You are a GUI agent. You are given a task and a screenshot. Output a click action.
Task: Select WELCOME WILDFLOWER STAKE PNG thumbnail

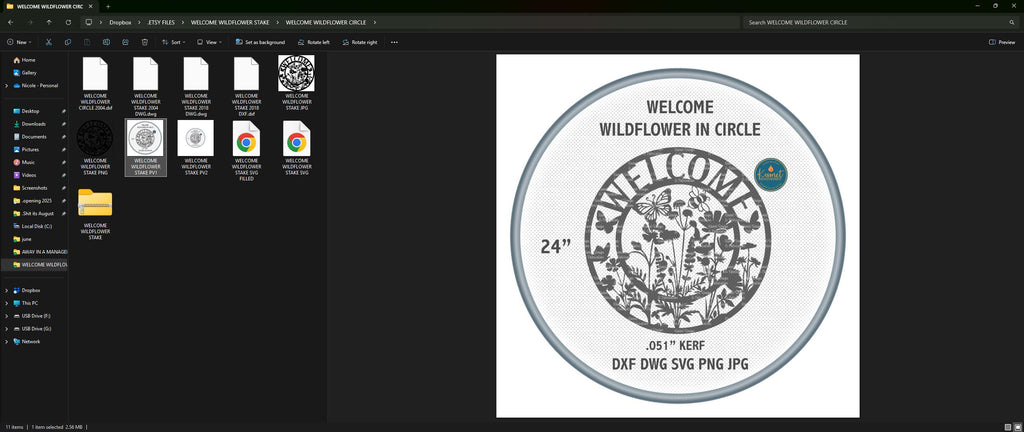(95, 148)
